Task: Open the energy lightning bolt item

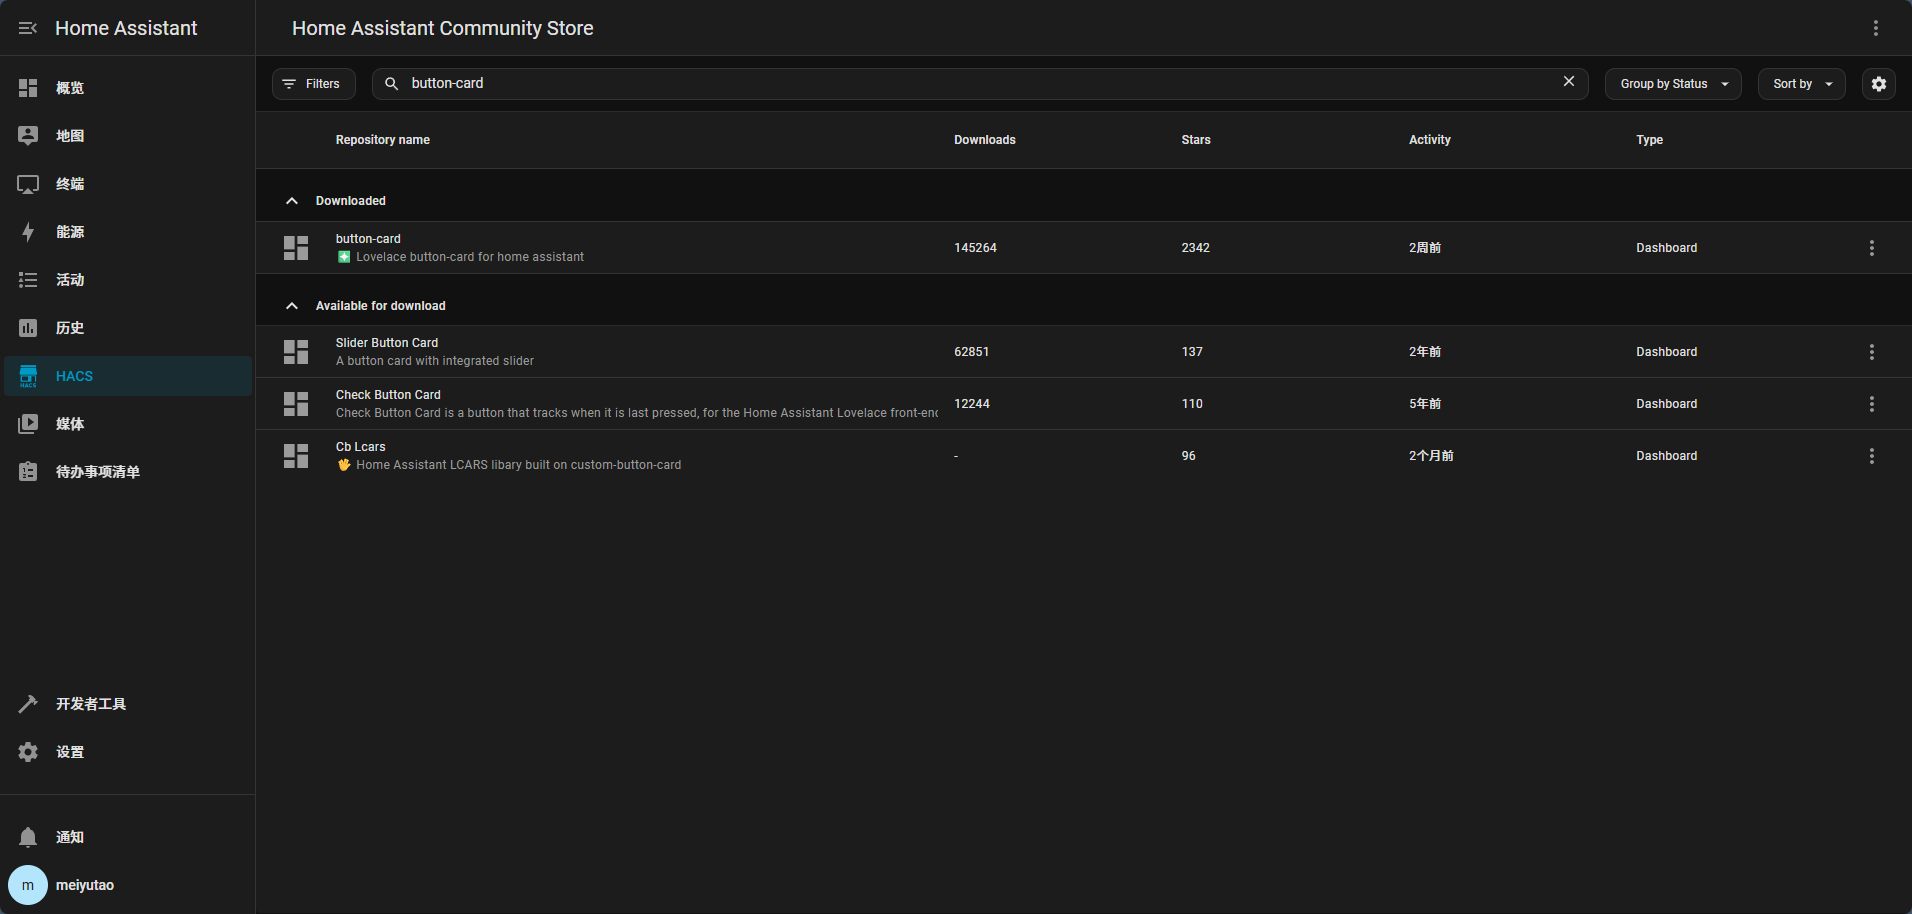Action: point(28,232)
